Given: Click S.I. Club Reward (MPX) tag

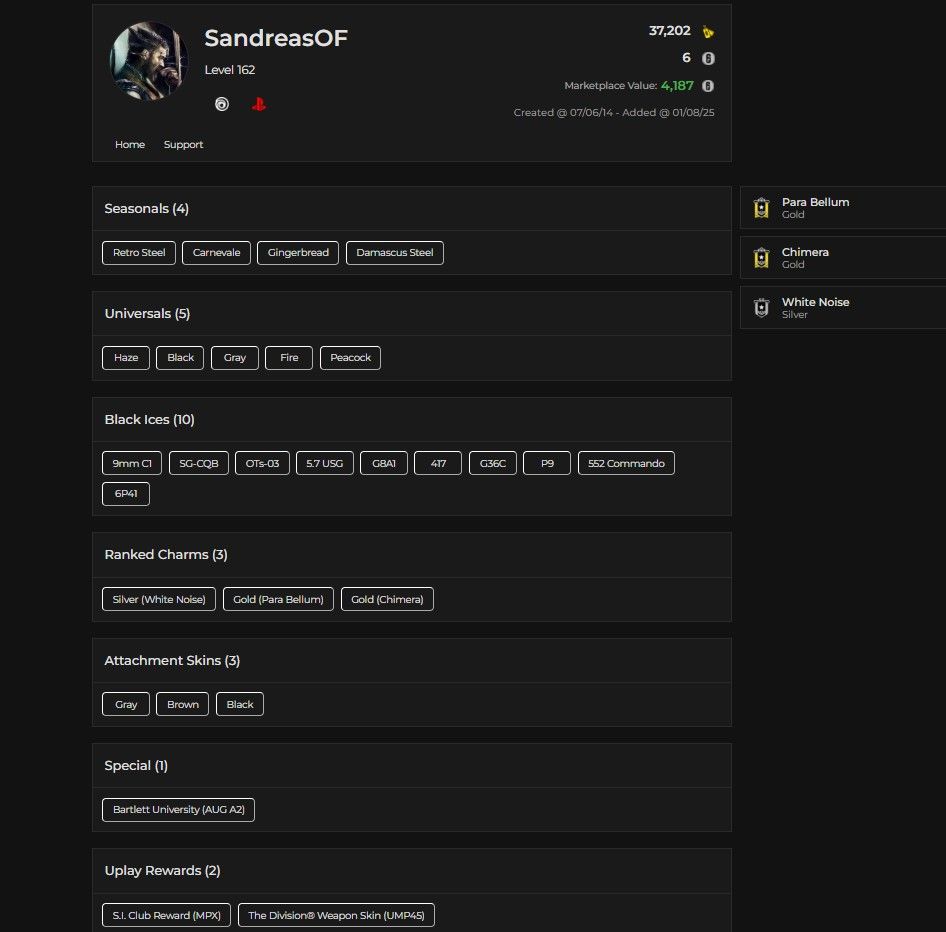Looking at the screenshot, I should (167, 915).
